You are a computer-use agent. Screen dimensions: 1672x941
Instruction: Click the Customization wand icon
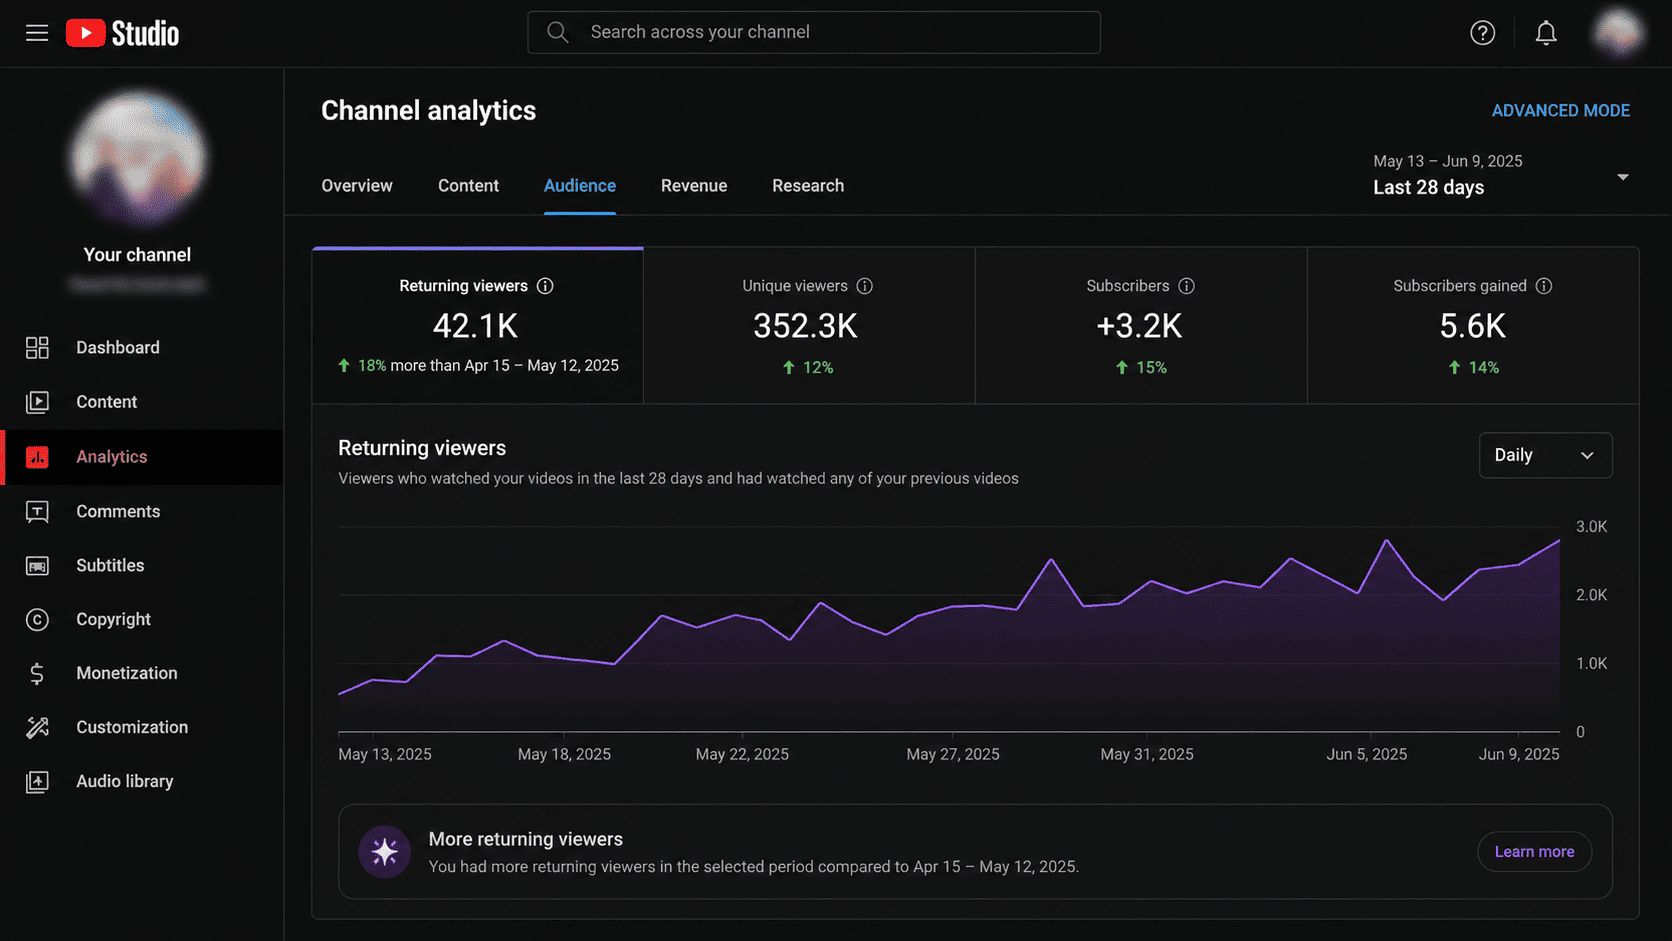pyautogui.click(x=37, y=728)
